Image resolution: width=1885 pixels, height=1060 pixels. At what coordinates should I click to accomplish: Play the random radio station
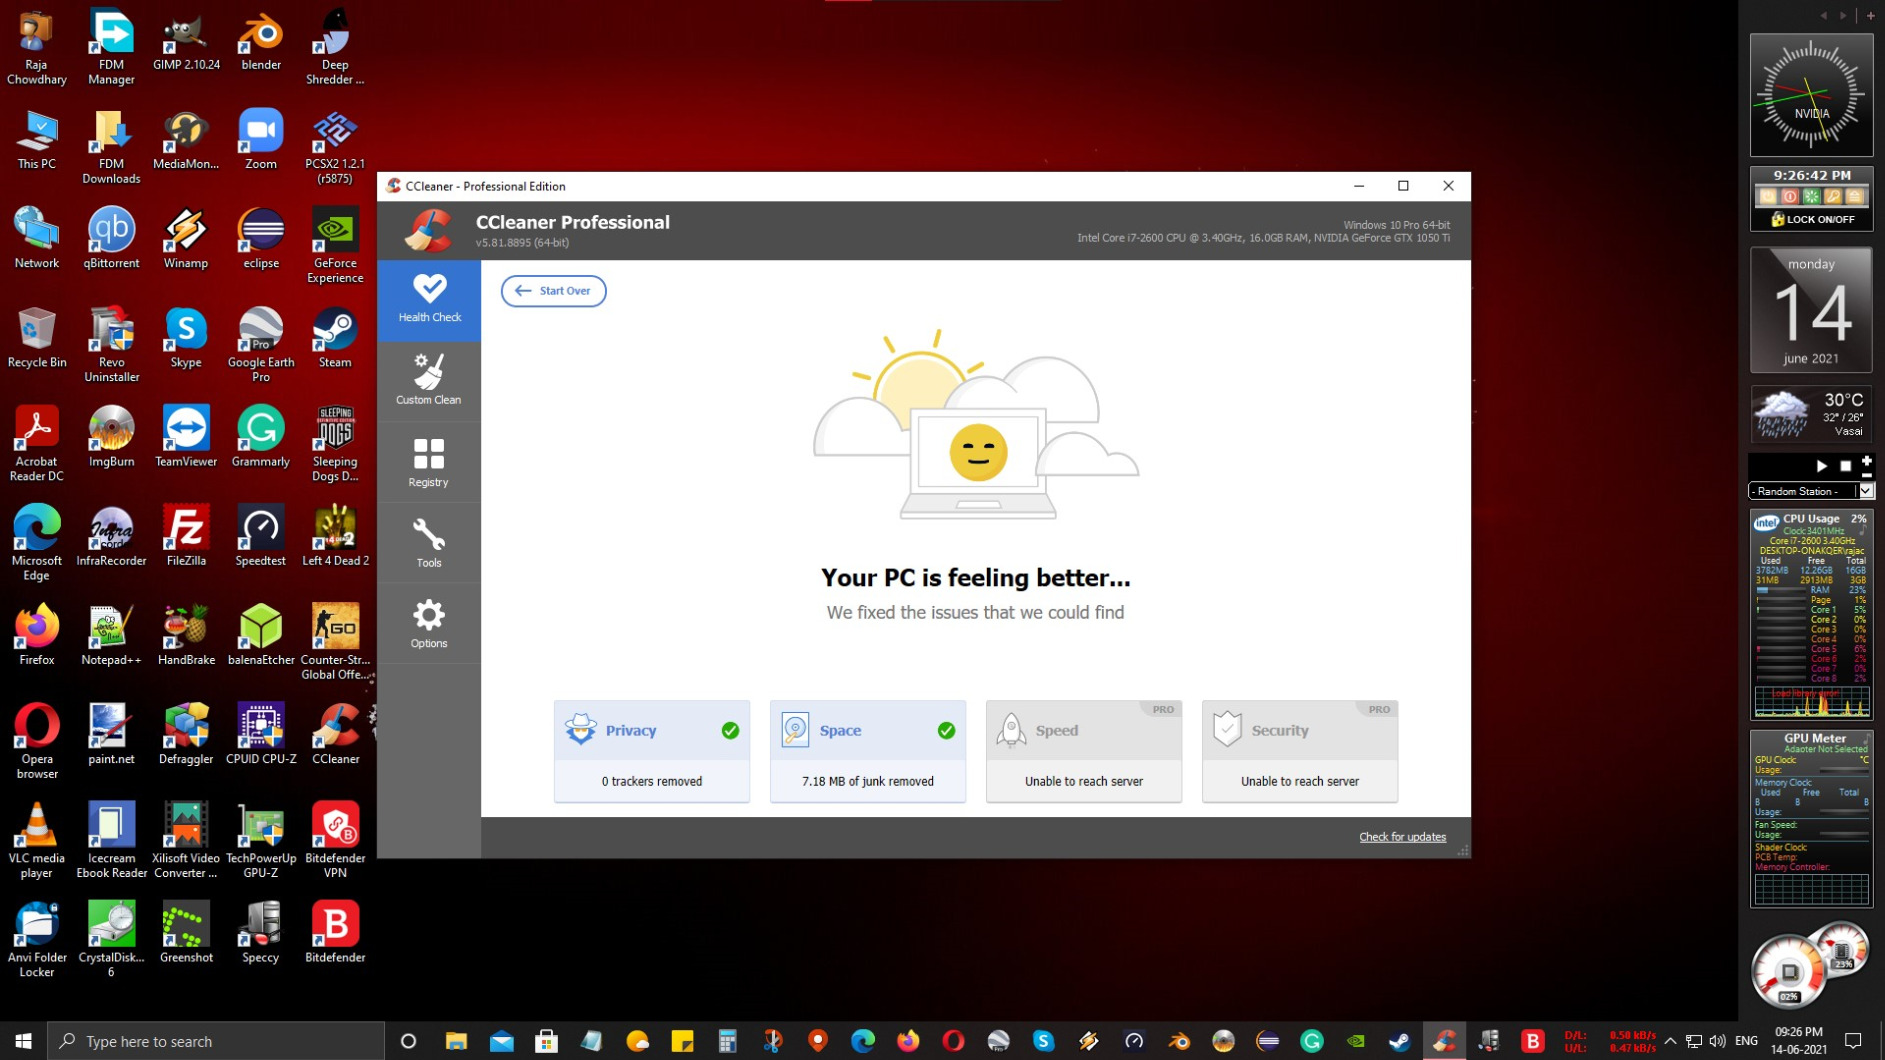(1822, 465)
